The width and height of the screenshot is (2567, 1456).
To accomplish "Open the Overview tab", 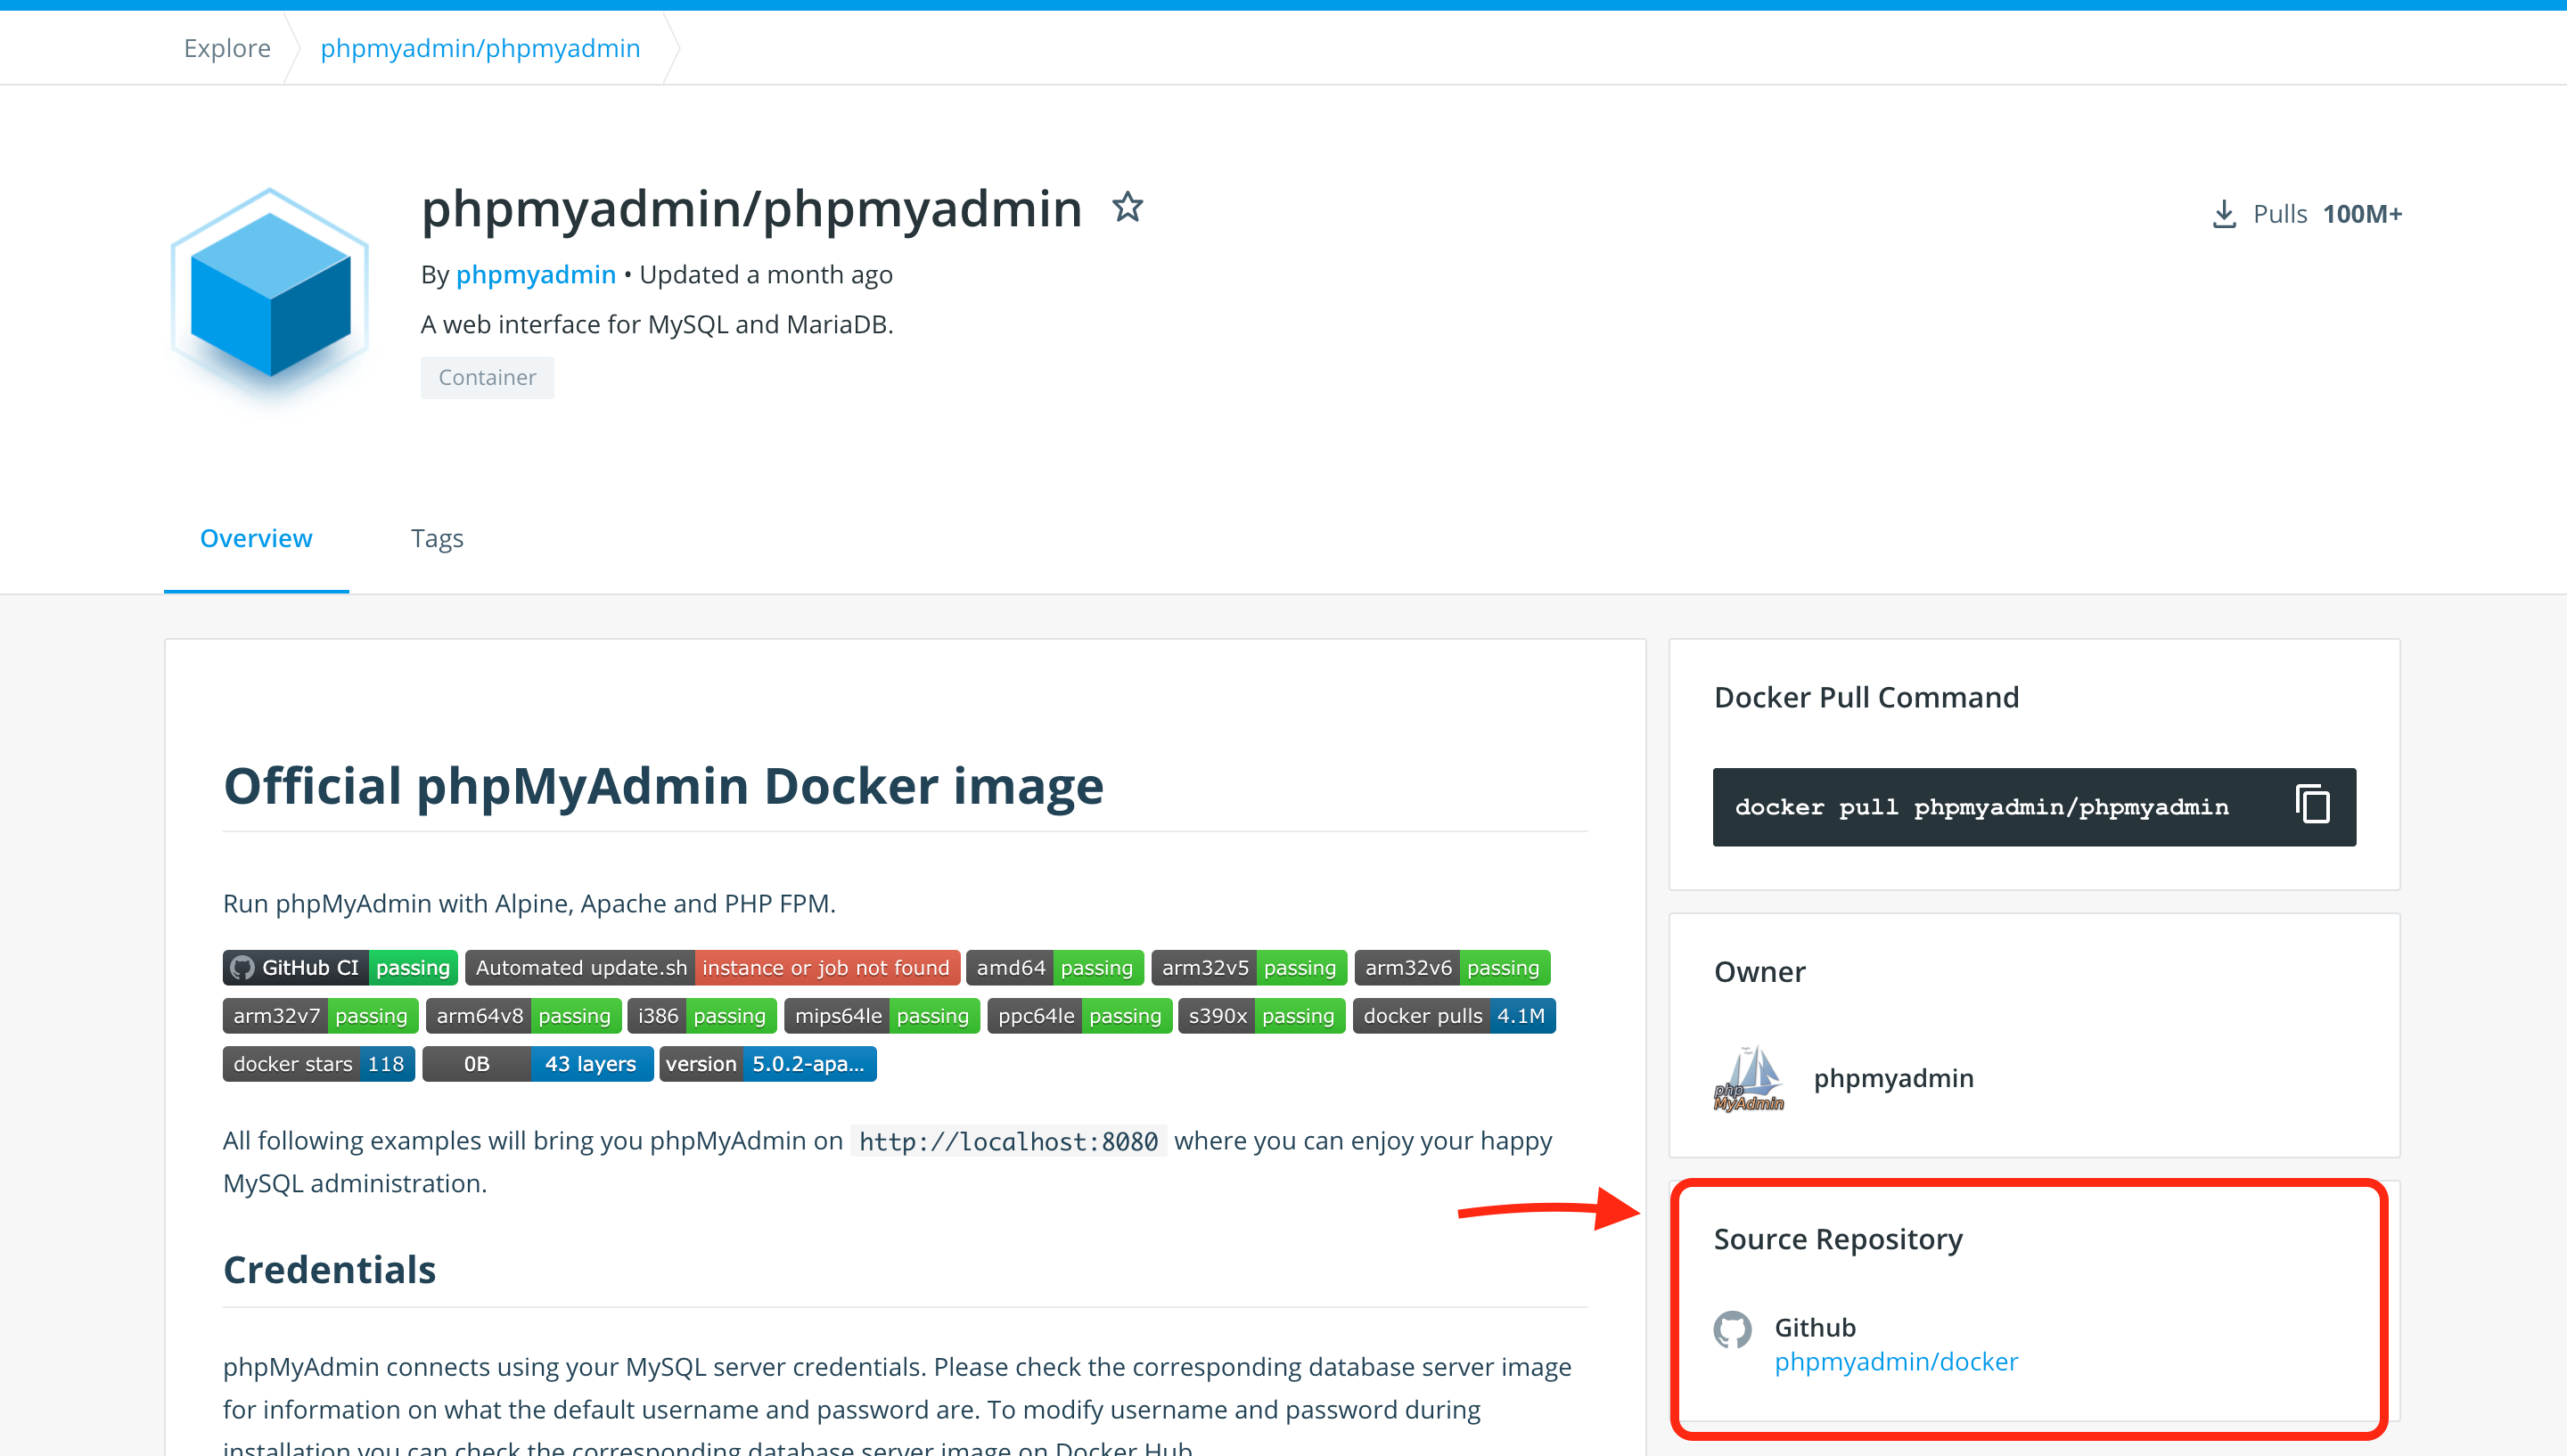I will [x=256, y=538].
